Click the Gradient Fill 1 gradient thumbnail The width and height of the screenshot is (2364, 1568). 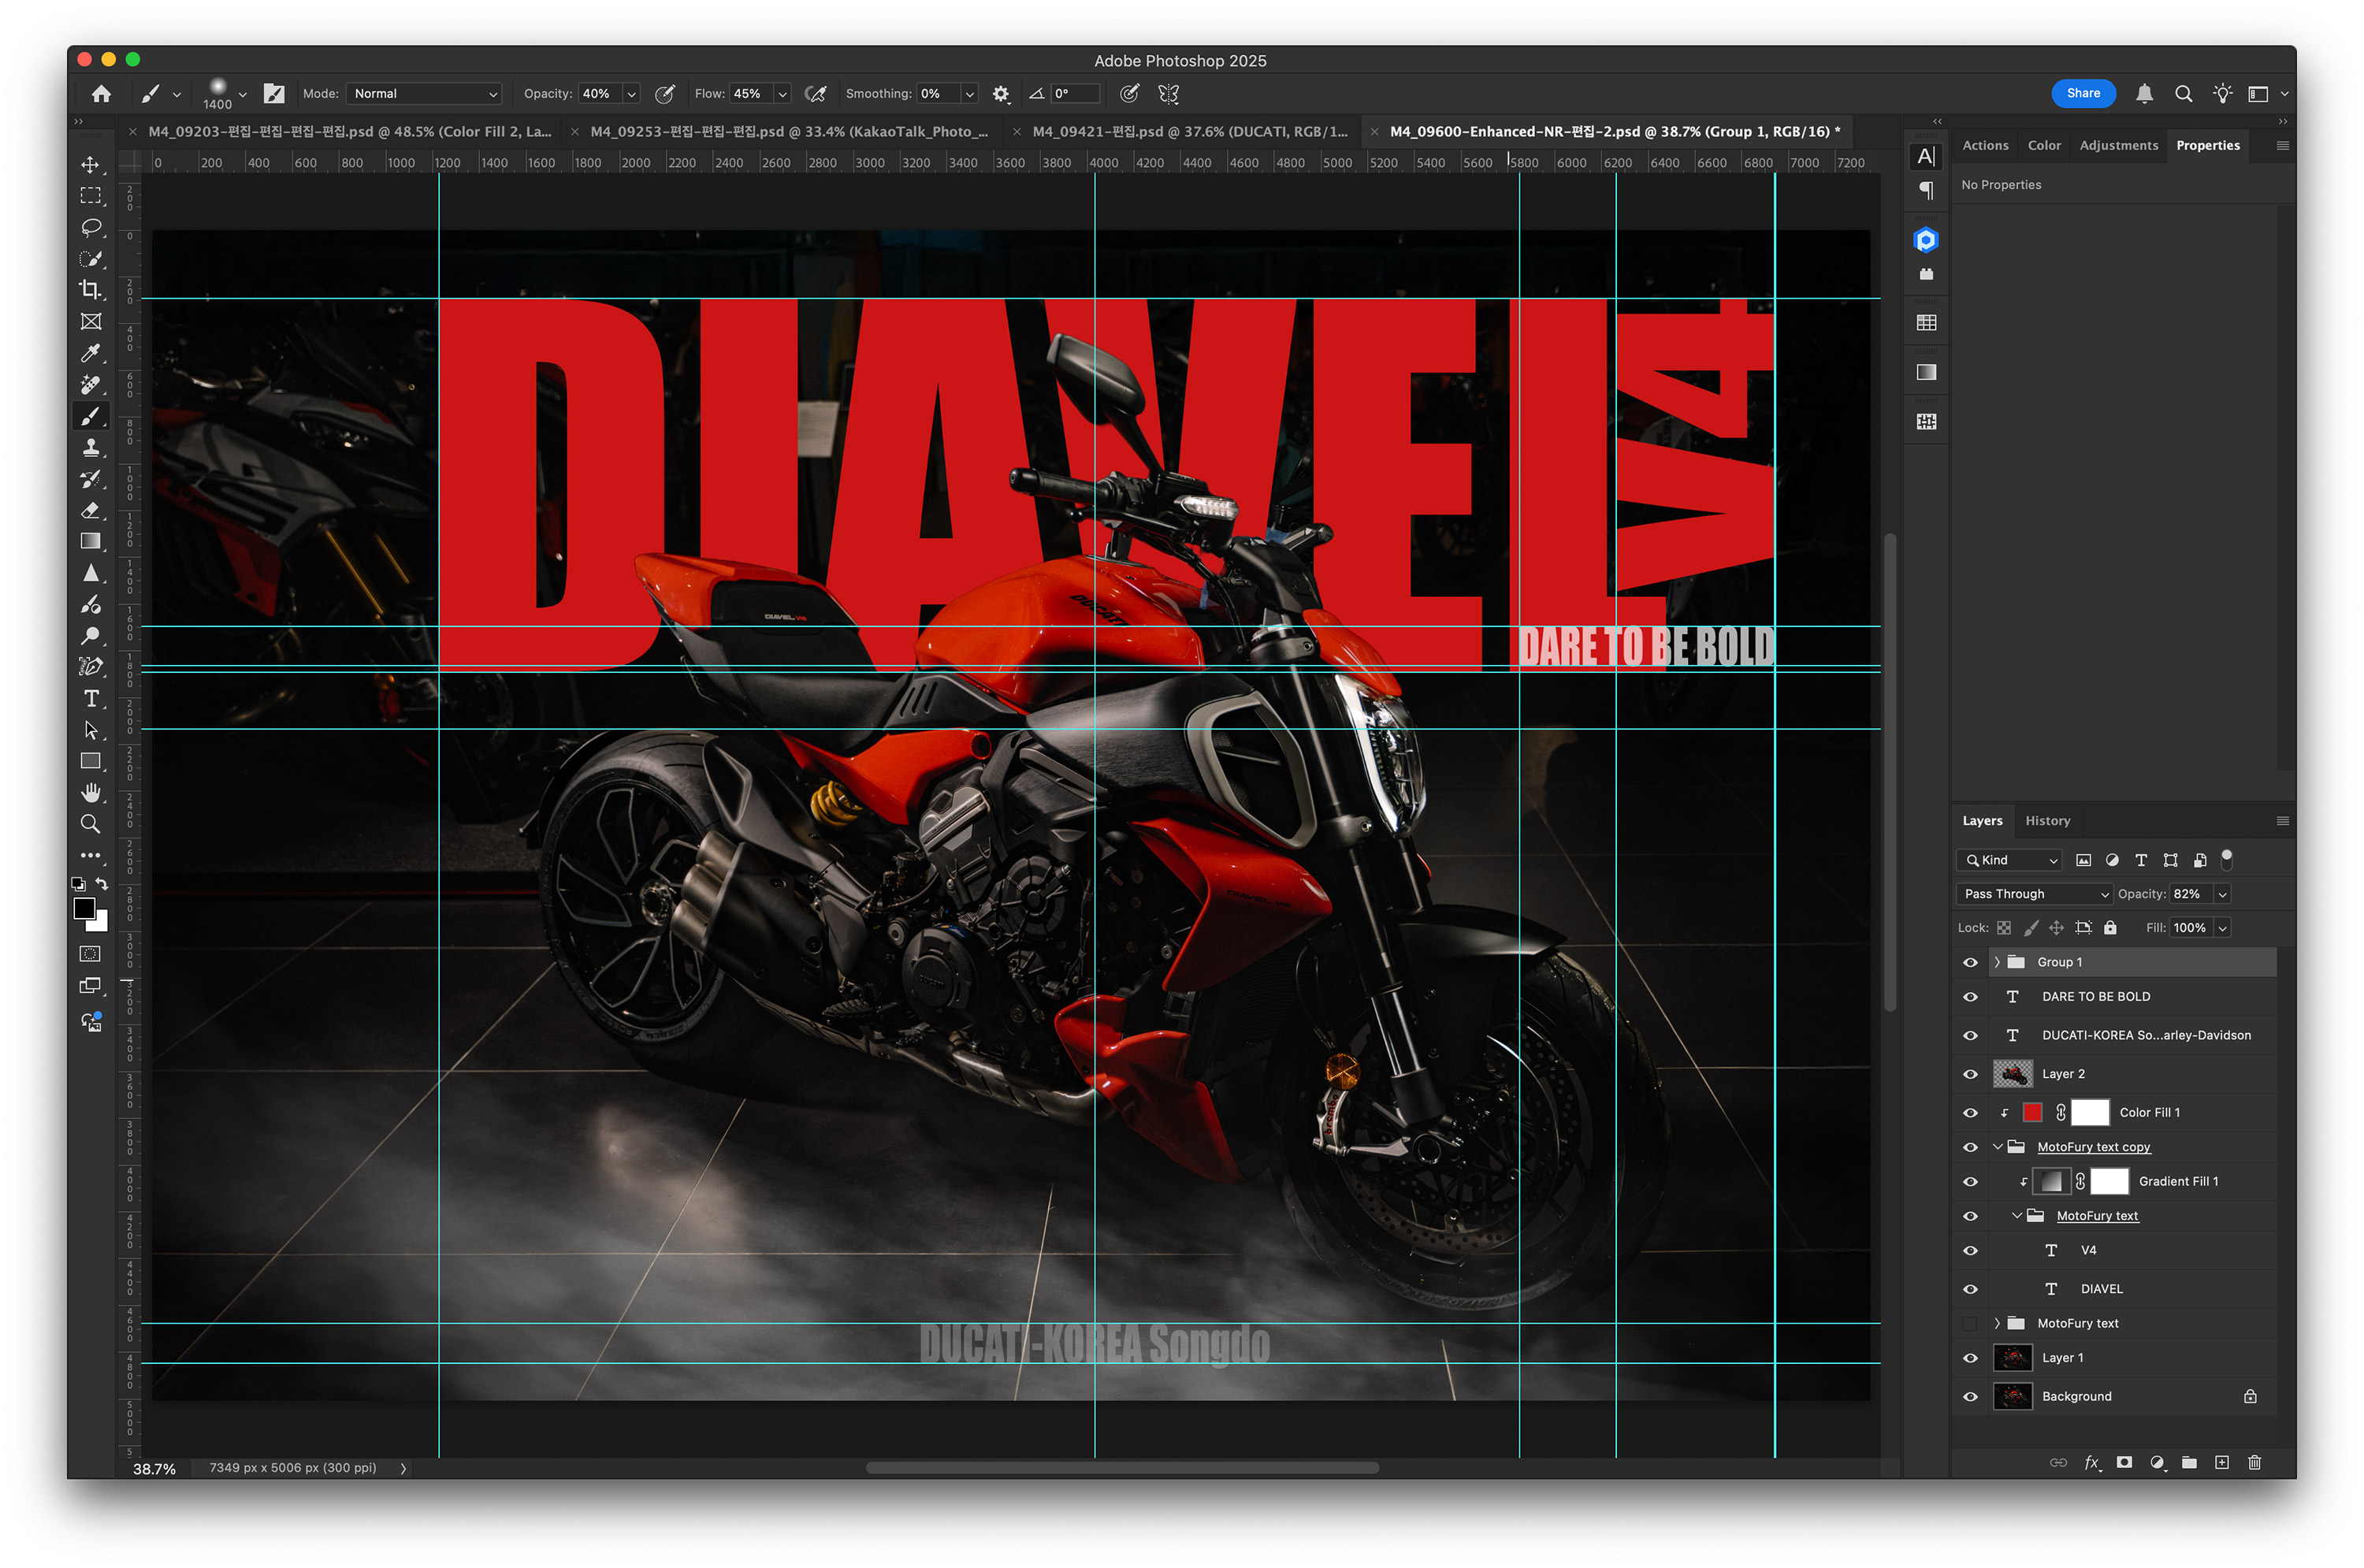pos(2052,1182)
